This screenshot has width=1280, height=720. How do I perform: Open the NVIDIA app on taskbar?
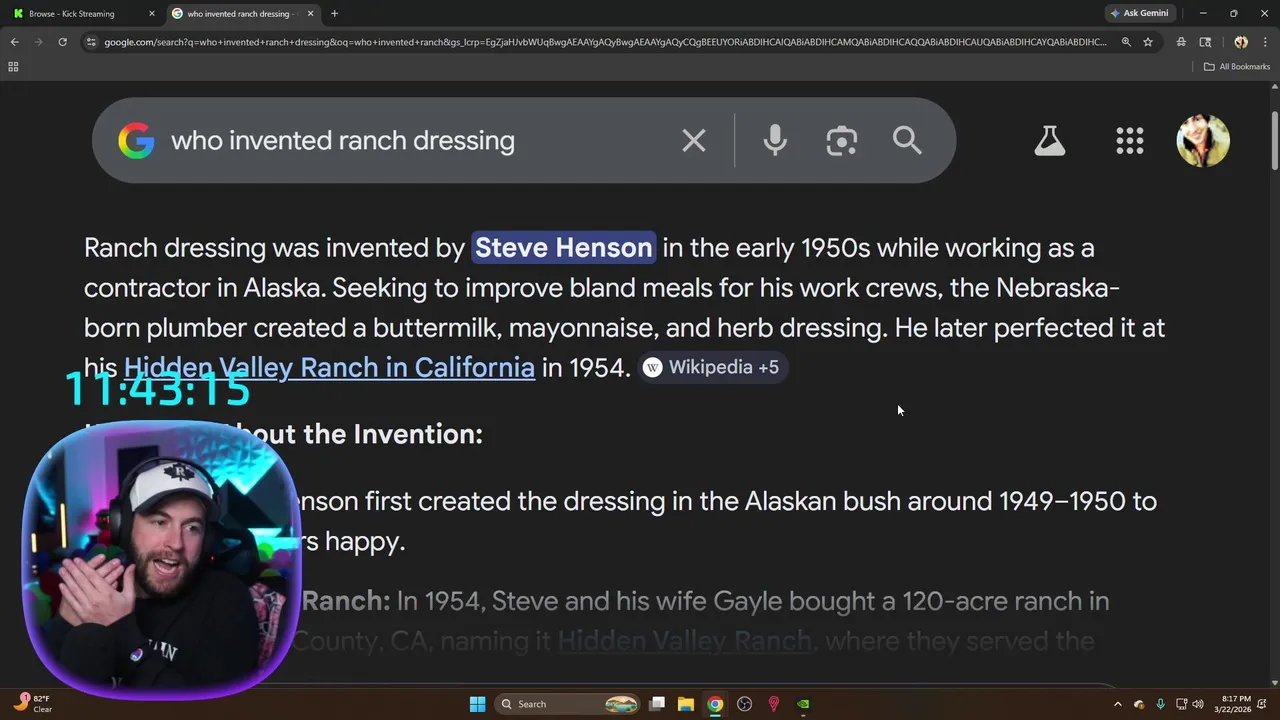(803, 704)
